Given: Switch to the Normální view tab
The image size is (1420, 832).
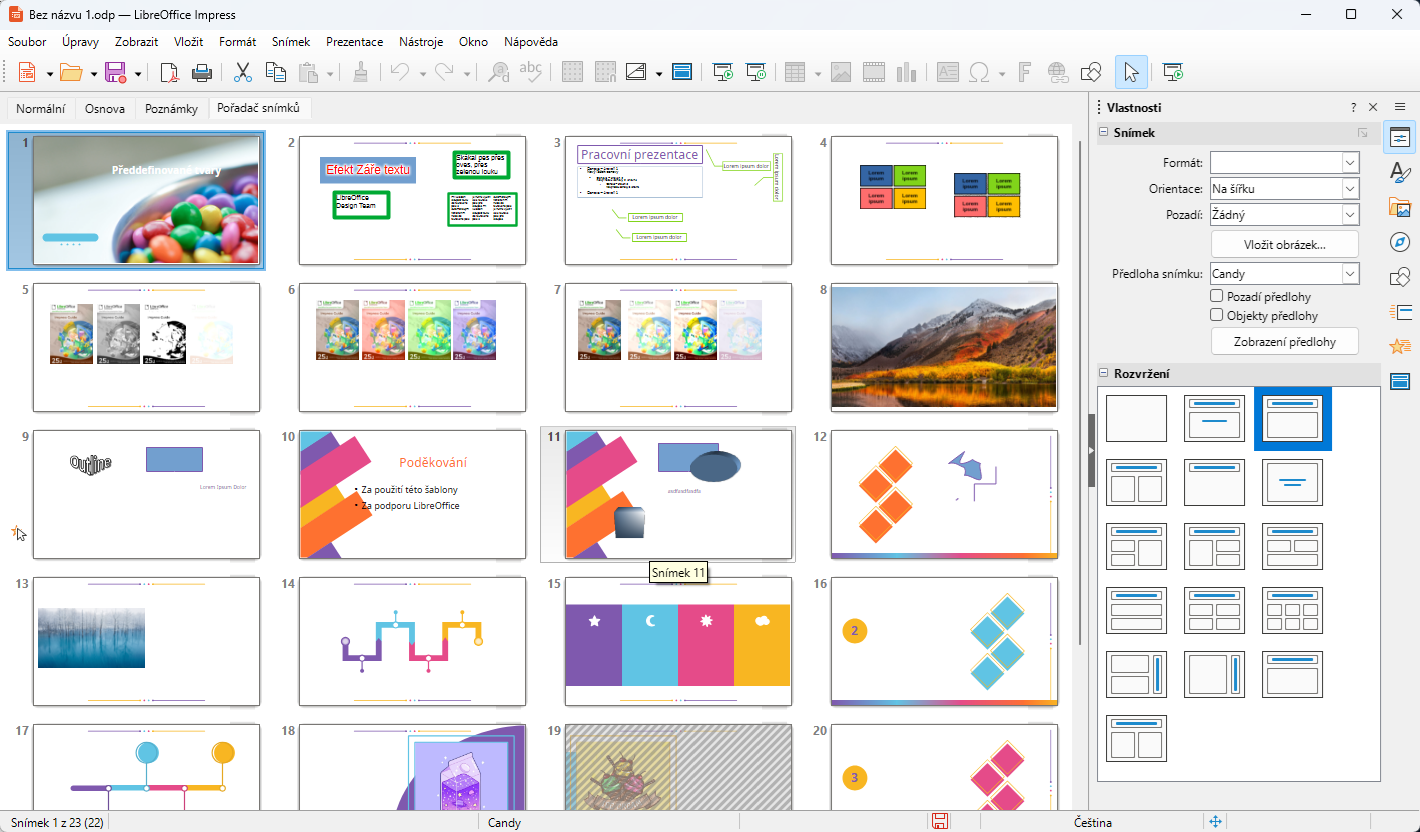Looking at the screenshot, I should pos(41,109).
